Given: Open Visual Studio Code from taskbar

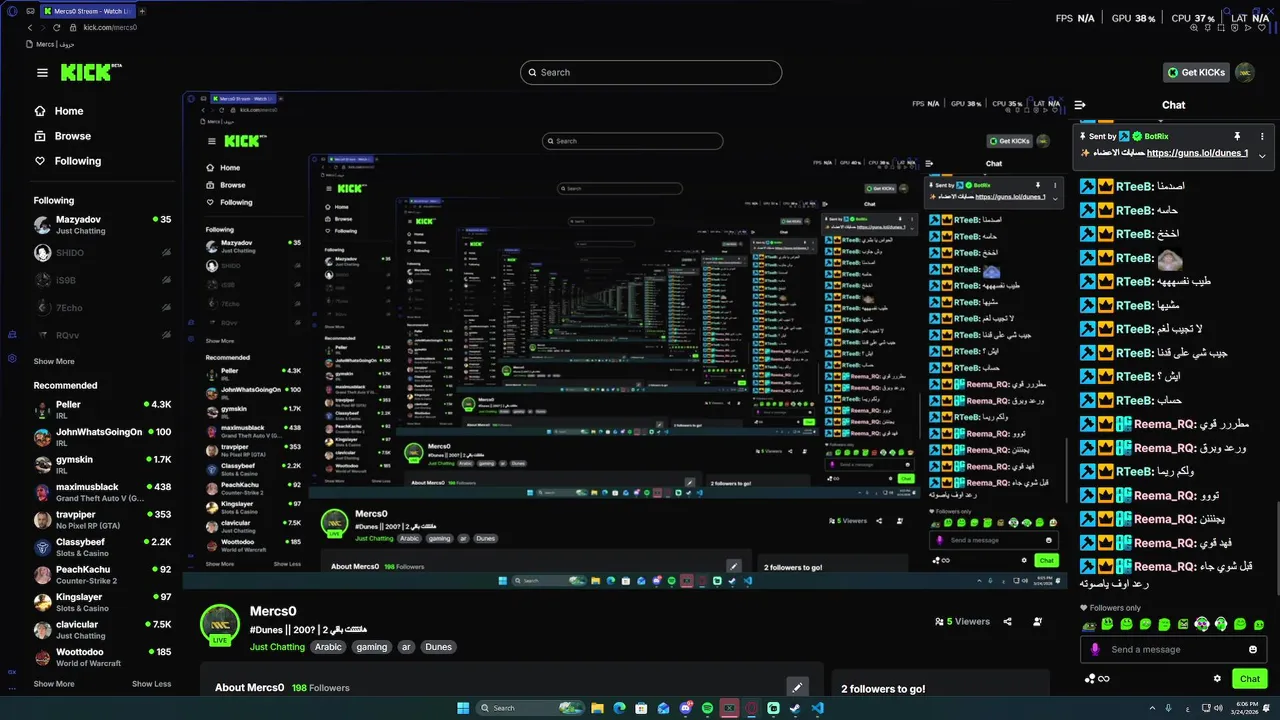Looking at the screenshot, I should (x=817, y=708).
